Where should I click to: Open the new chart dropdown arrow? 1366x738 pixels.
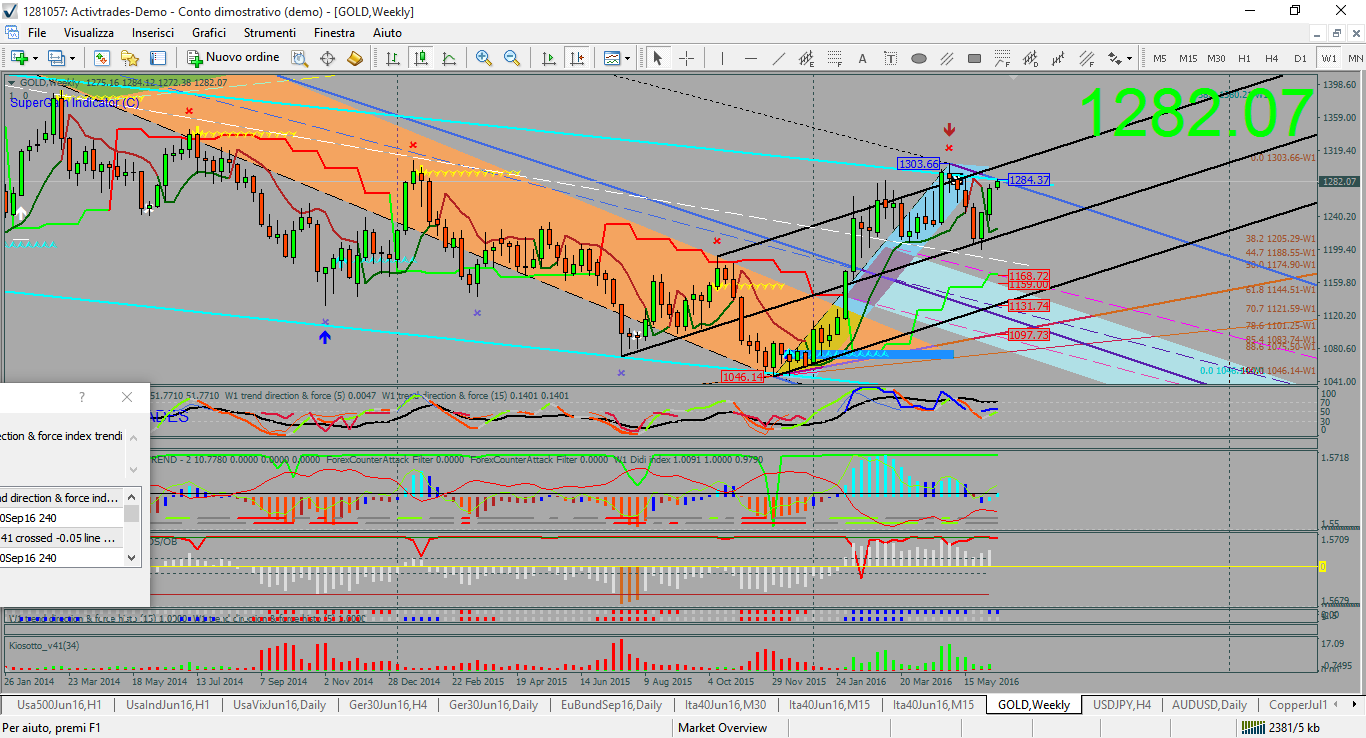(x=35, y=58)
